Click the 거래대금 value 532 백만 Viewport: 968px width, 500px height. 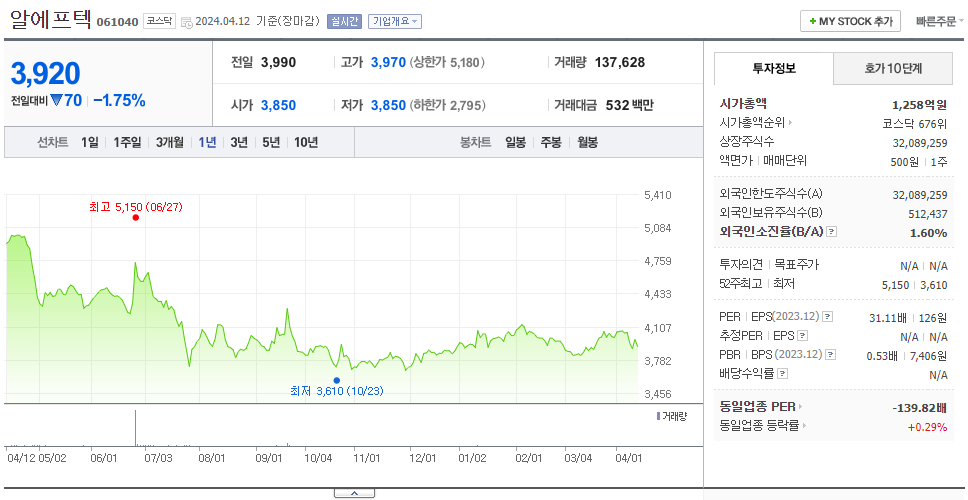tap(629, 106)
